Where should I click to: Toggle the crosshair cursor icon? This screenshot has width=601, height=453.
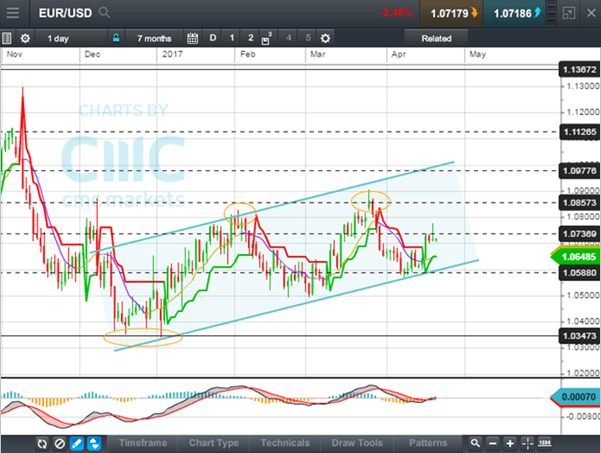coord(528,444)
